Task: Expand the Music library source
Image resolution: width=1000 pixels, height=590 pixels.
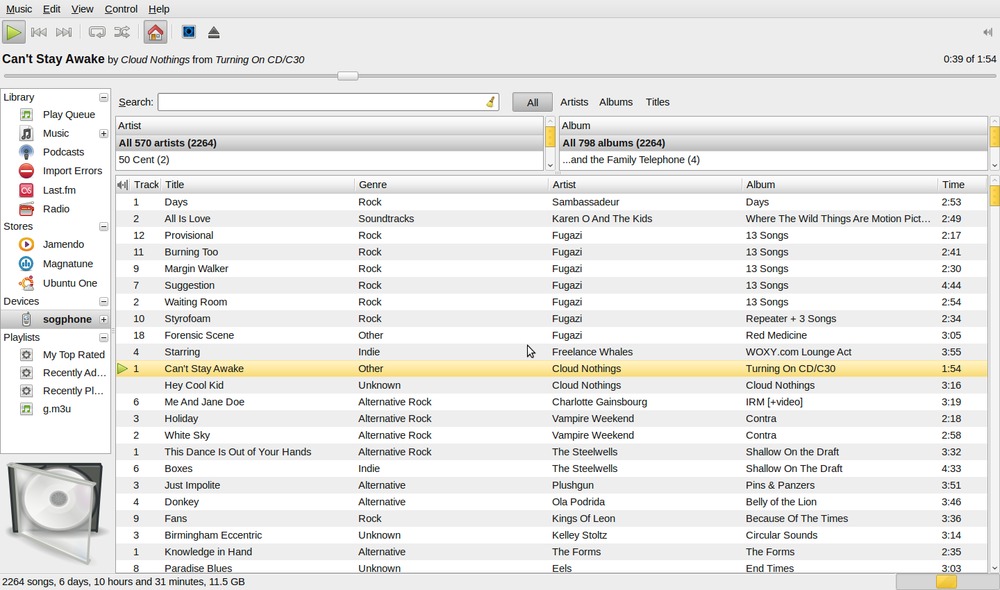Action: pyautogui.click(x=103, y=134)
